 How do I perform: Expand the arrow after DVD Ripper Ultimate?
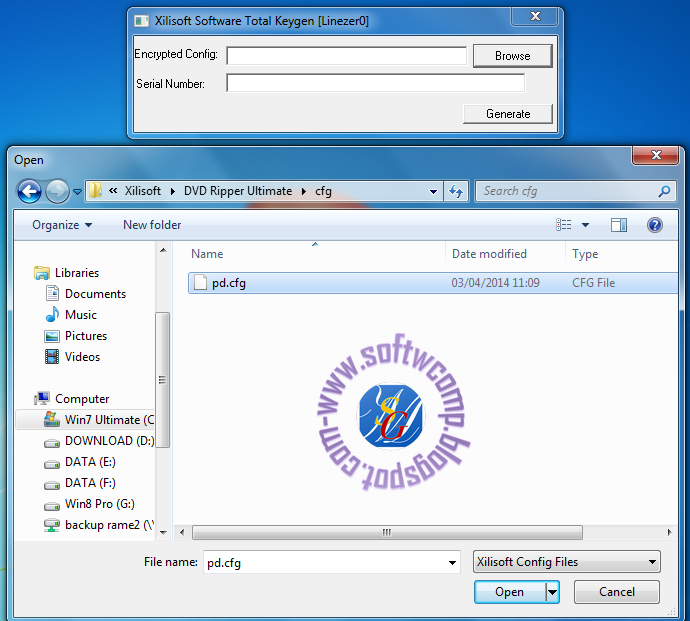(304, 191)
